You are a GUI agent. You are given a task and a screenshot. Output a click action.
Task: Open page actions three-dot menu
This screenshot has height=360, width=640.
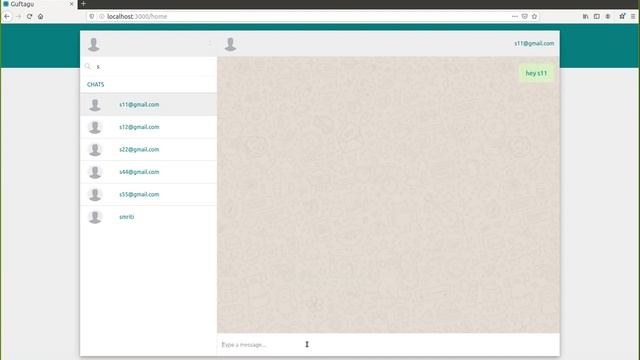(x=515, y=16)
